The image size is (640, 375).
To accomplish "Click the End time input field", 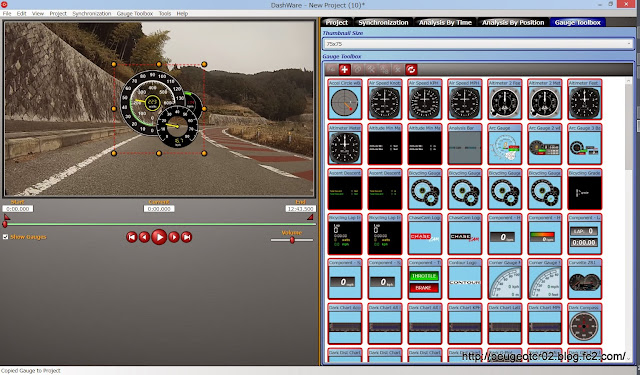I will [300, 209].
